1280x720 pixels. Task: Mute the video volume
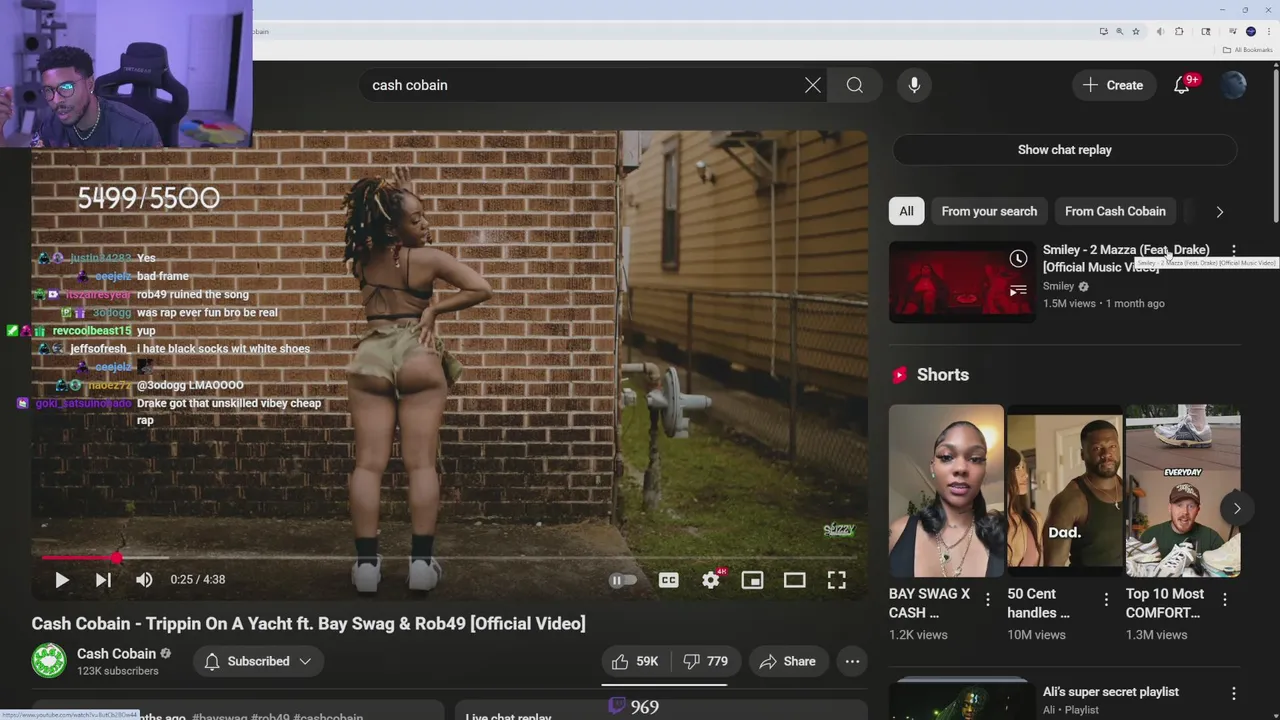coord(144,580)
